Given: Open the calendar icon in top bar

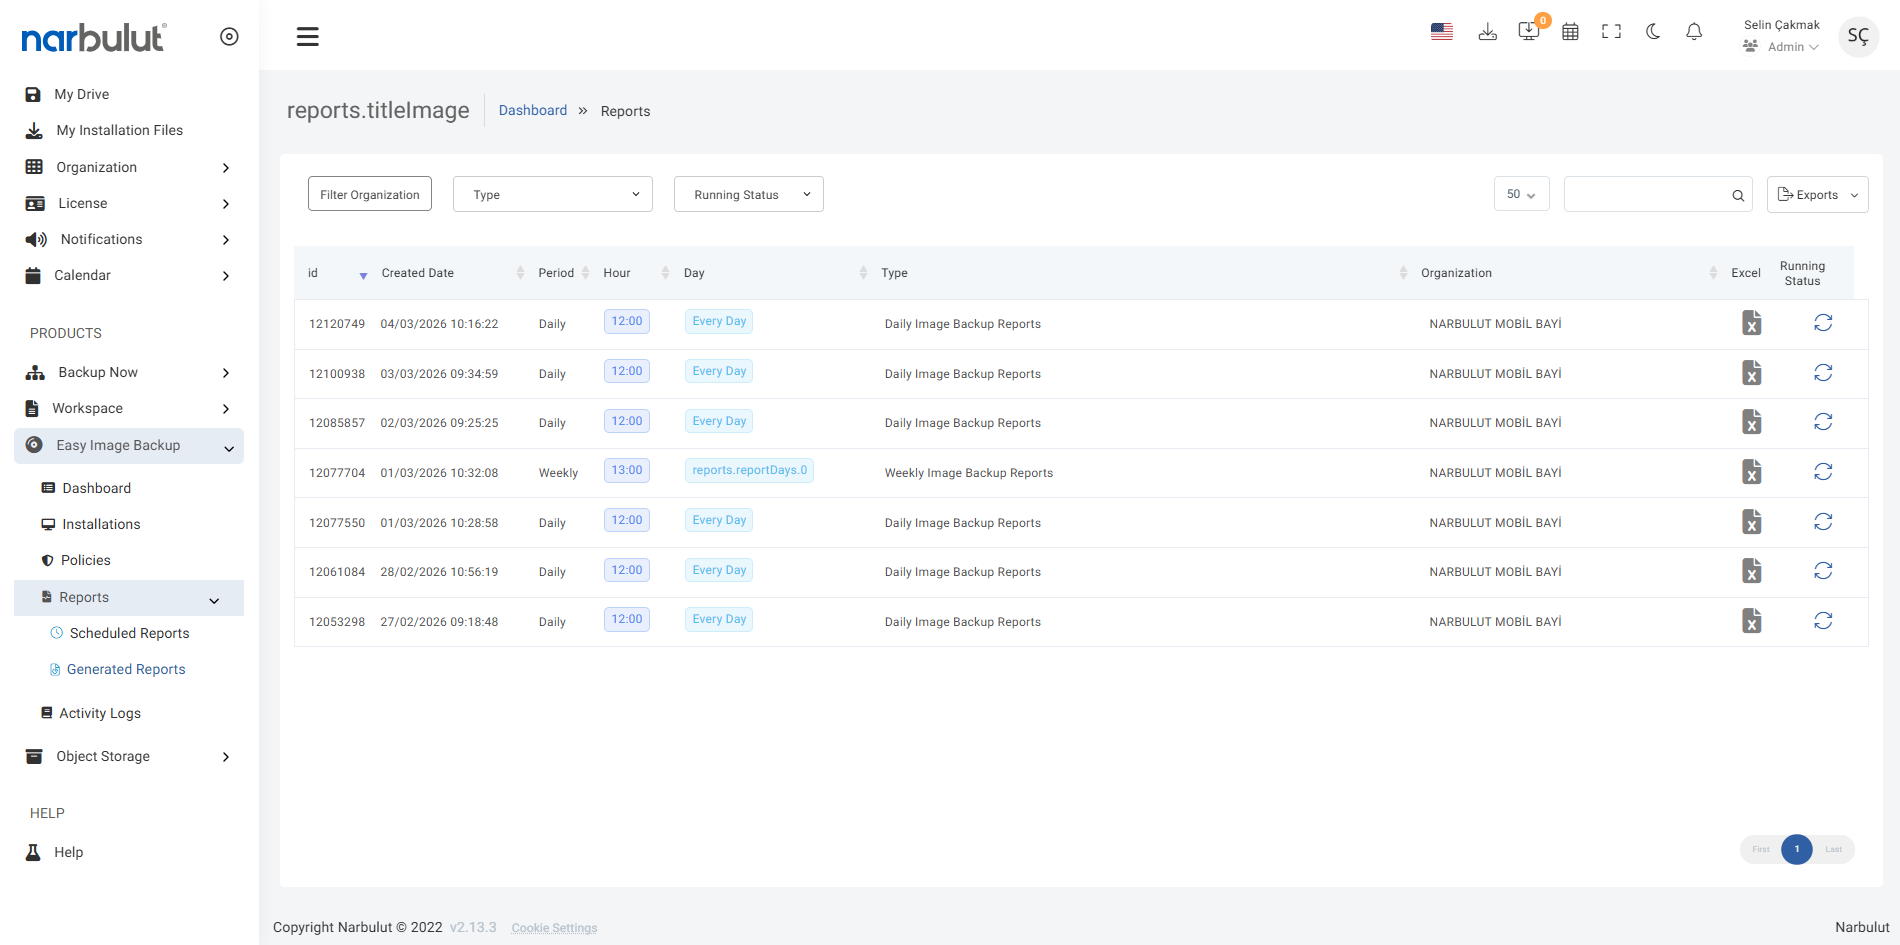Looking at the screenshot, I should coord(1570,32).
